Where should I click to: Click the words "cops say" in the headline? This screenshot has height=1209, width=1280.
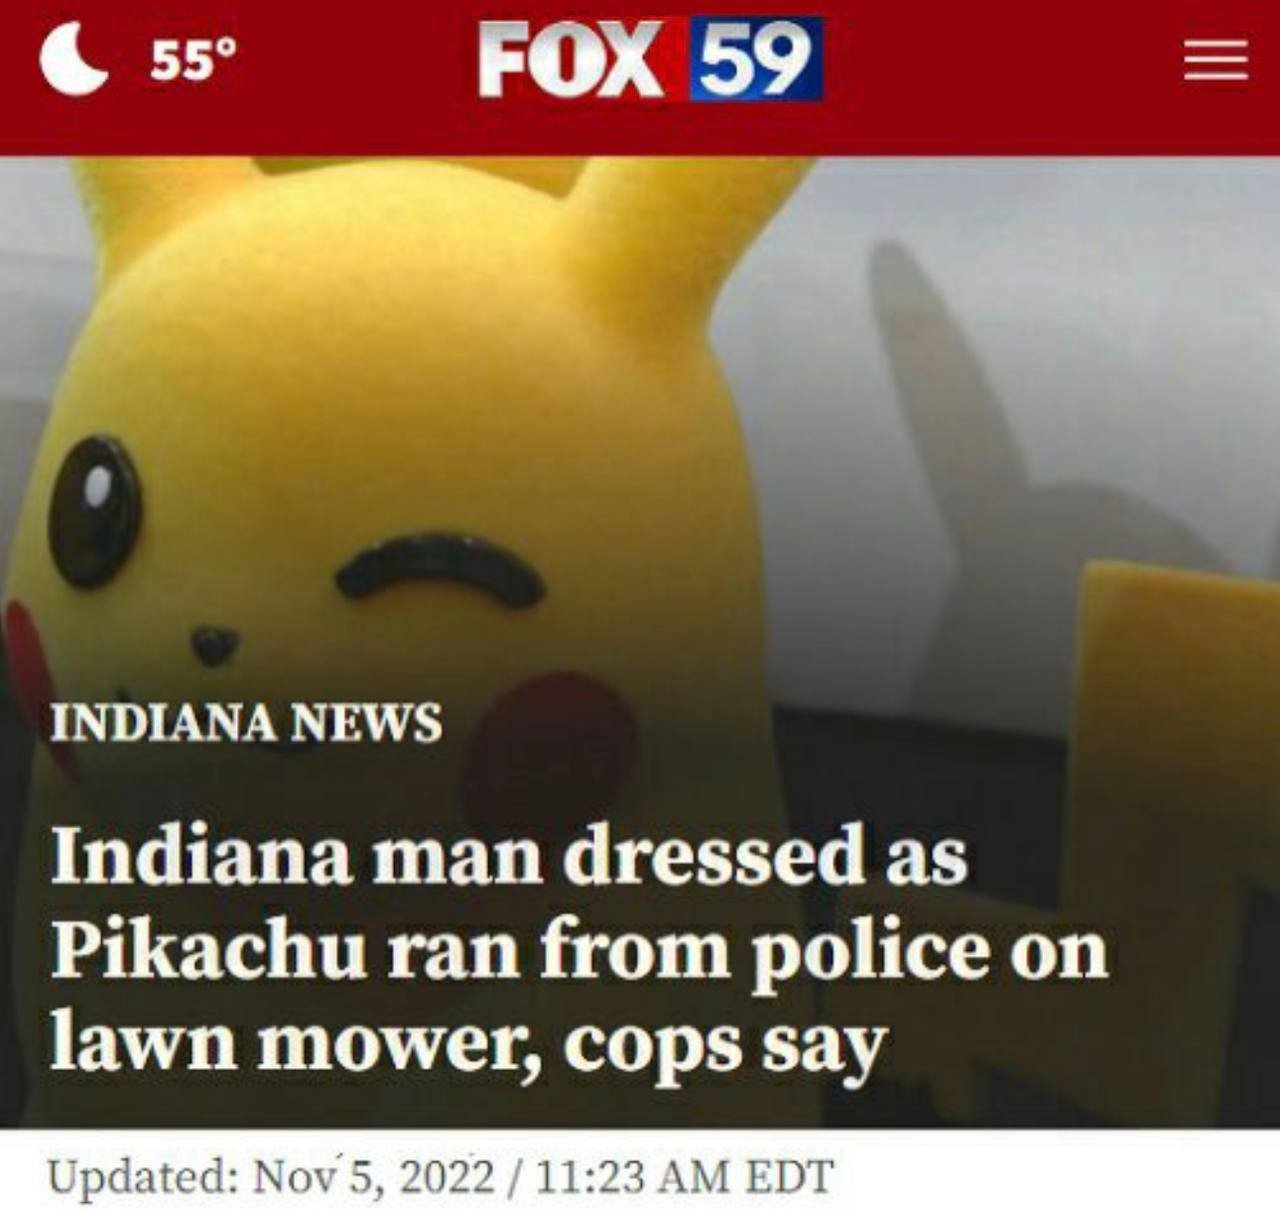pyautogui.click(x=725, y=1046)
